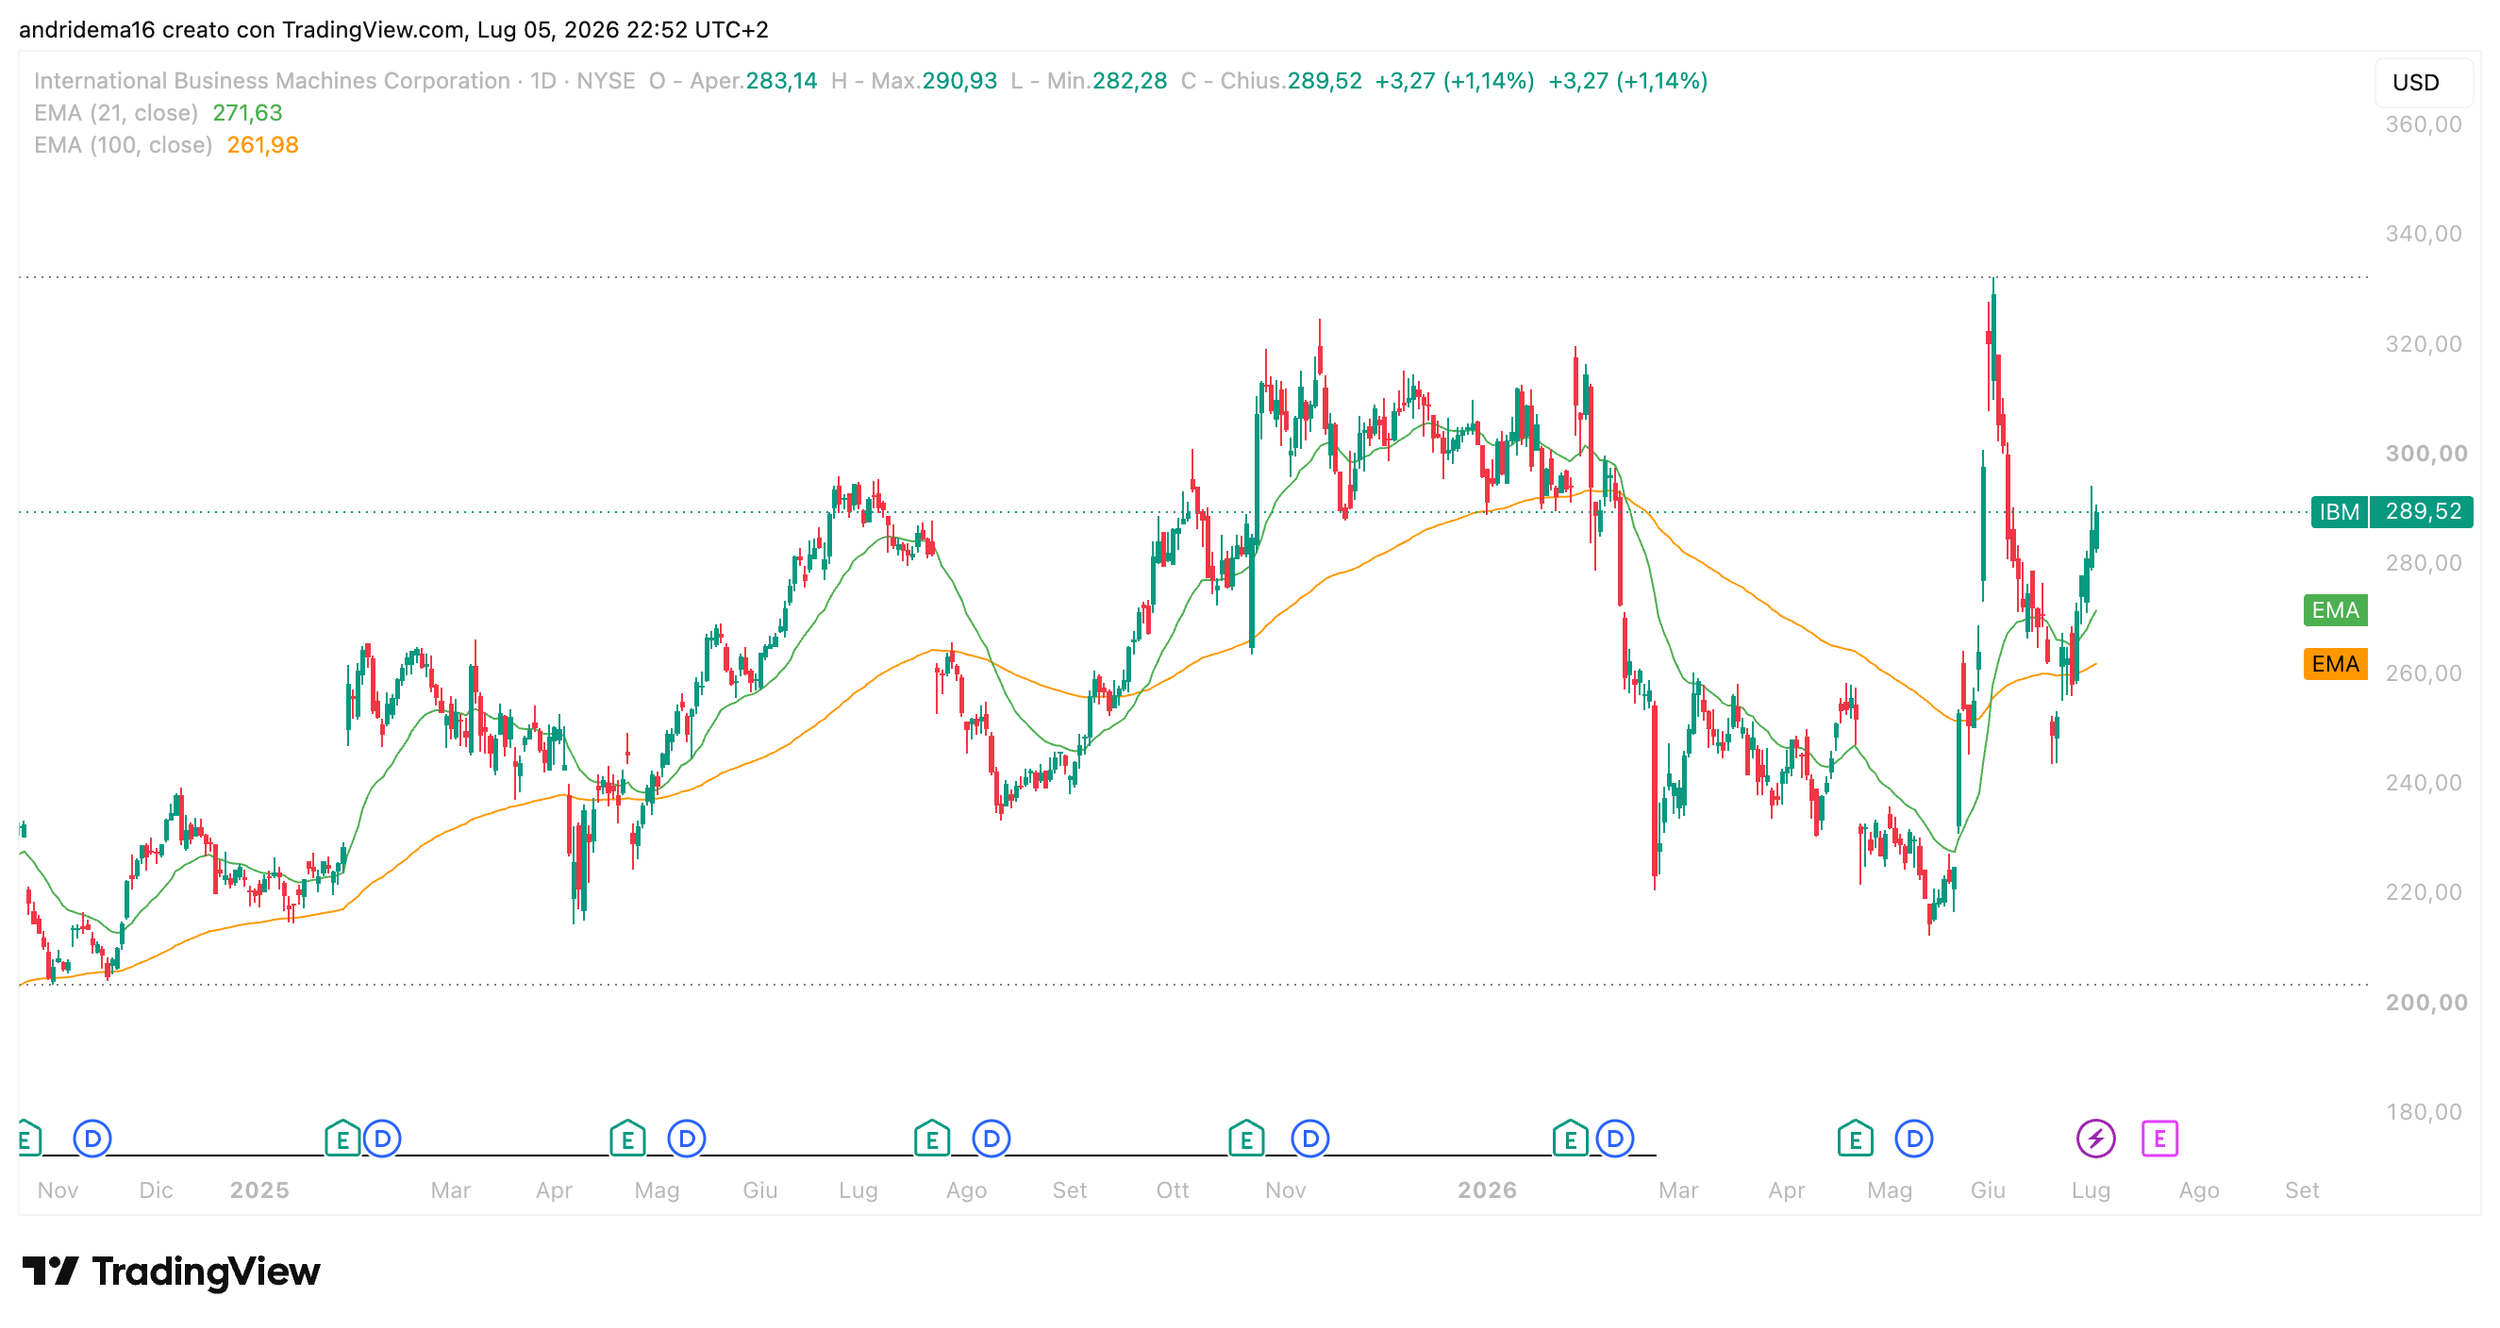Click the leftmost dividend D marker near Nov

click(92, 1138)
